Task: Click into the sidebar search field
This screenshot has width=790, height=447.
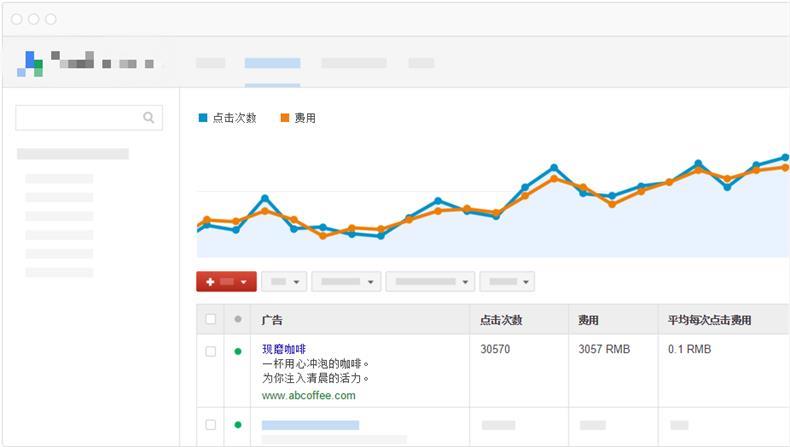Action: click(x=89, y=117)
